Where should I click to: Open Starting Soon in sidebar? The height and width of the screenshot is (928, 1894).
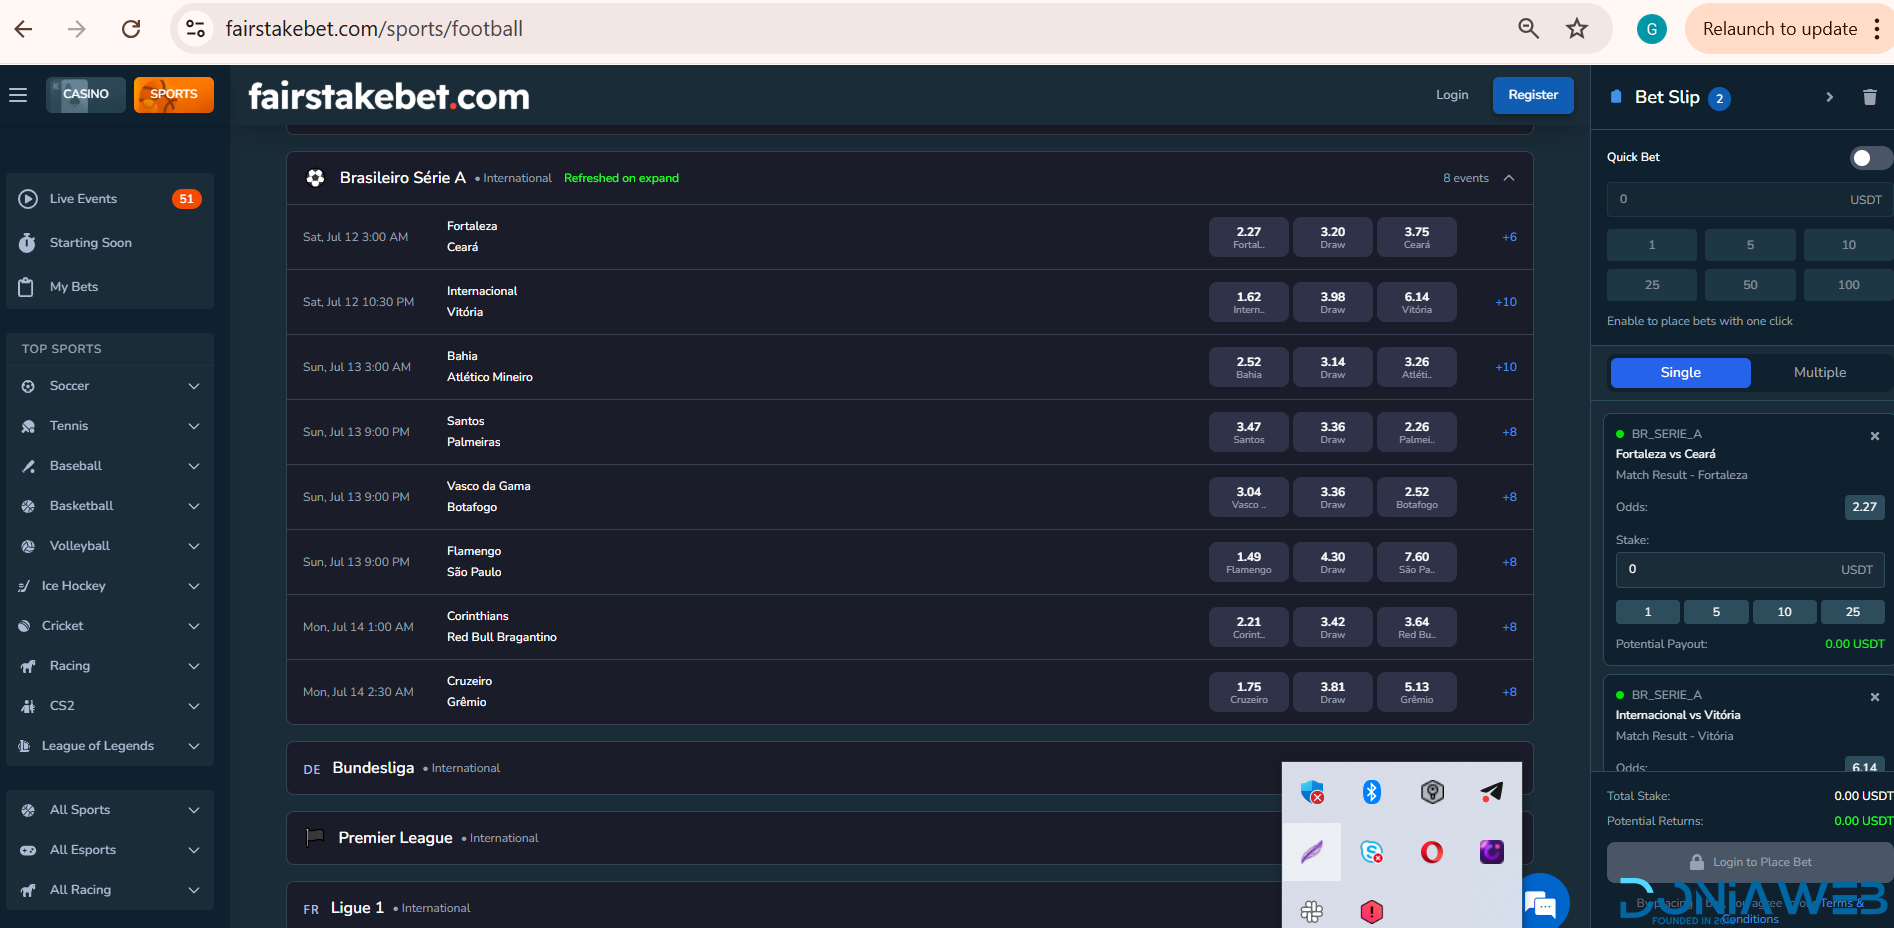click(110, 243)
